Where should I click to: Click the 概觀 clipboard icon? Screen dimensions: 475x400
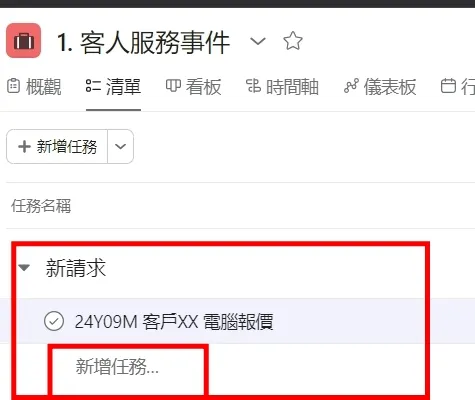pos(13,86)
